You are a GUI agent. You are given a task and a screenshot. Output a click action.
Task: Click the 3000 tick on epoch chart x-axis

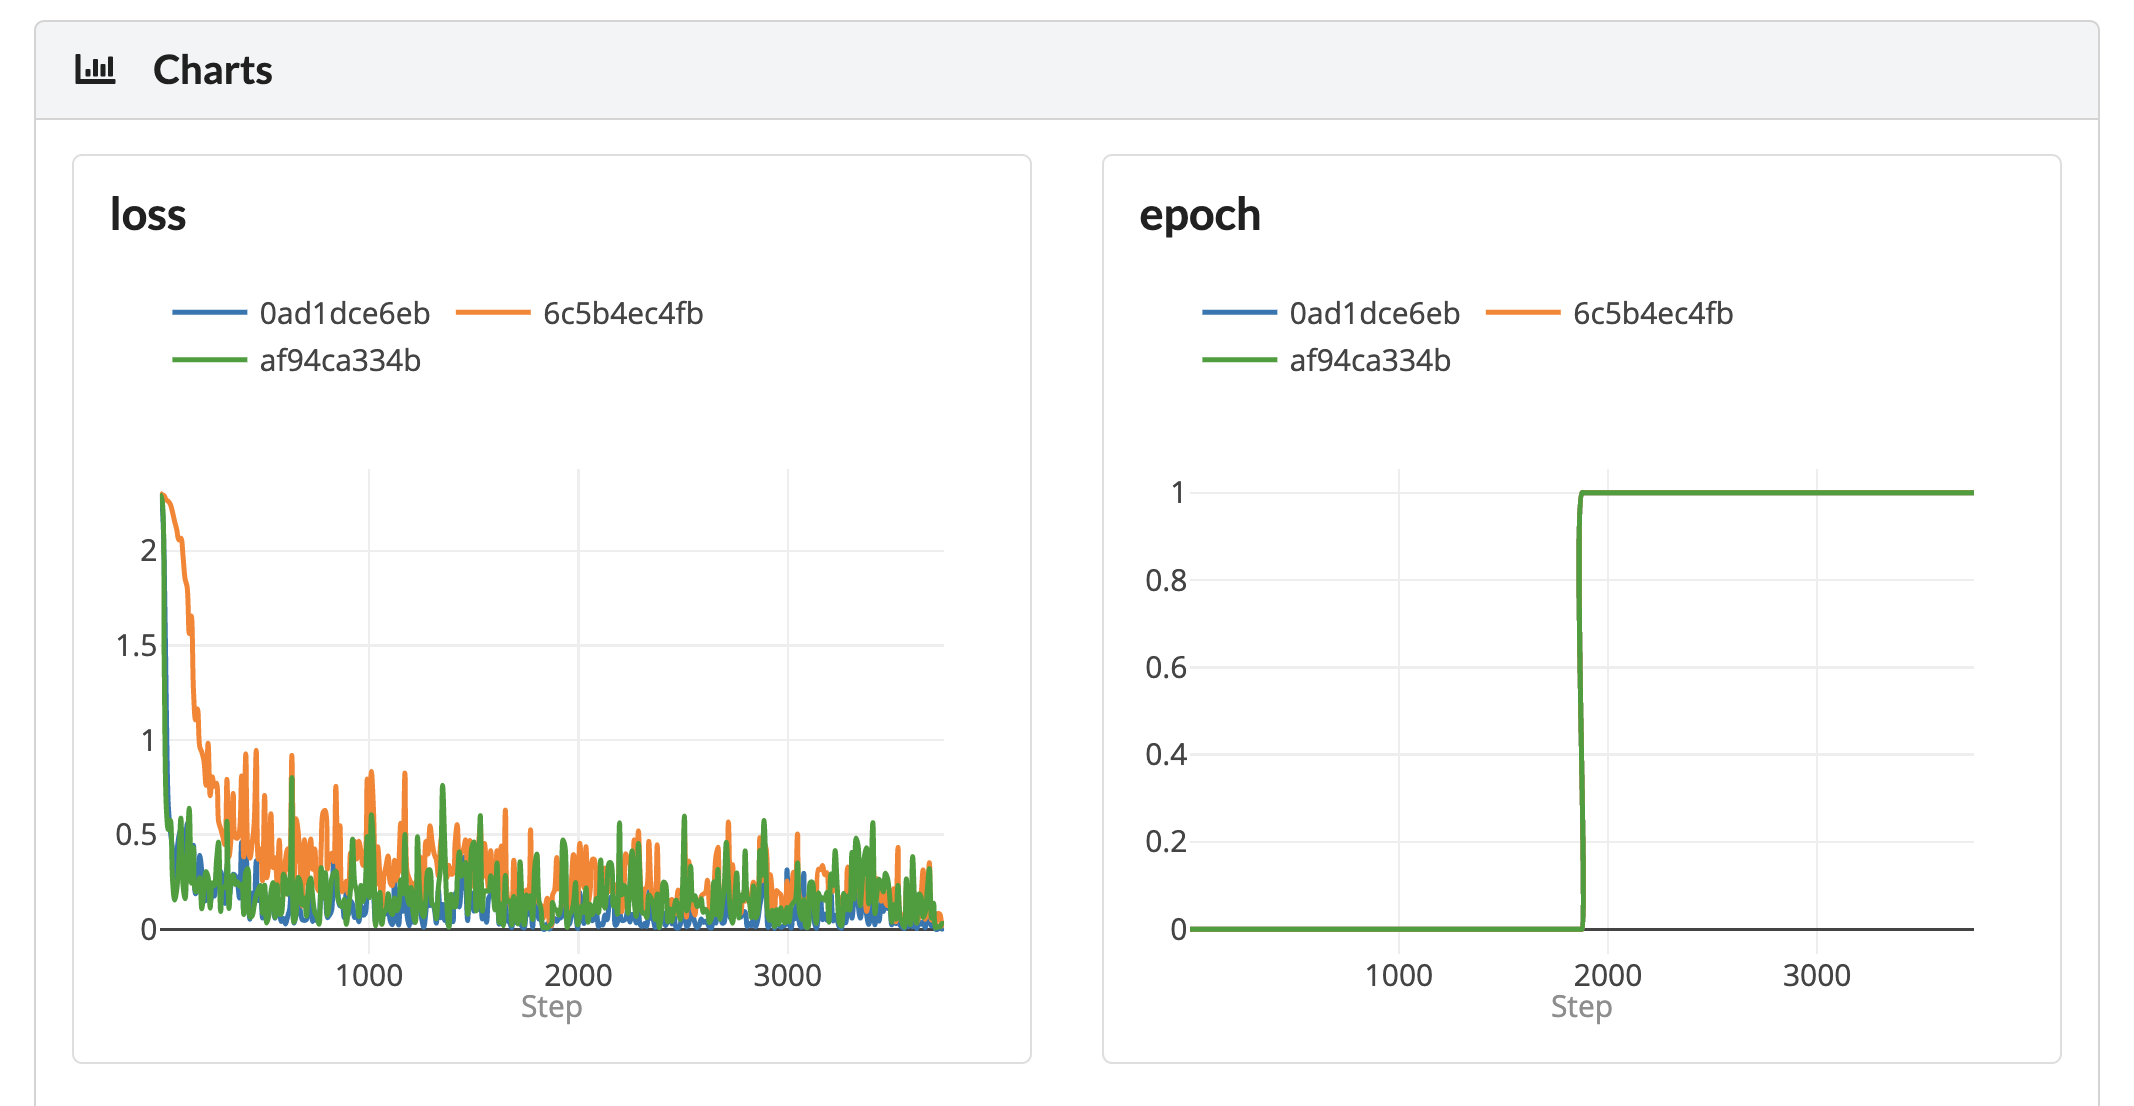[x=1816, y=975]
